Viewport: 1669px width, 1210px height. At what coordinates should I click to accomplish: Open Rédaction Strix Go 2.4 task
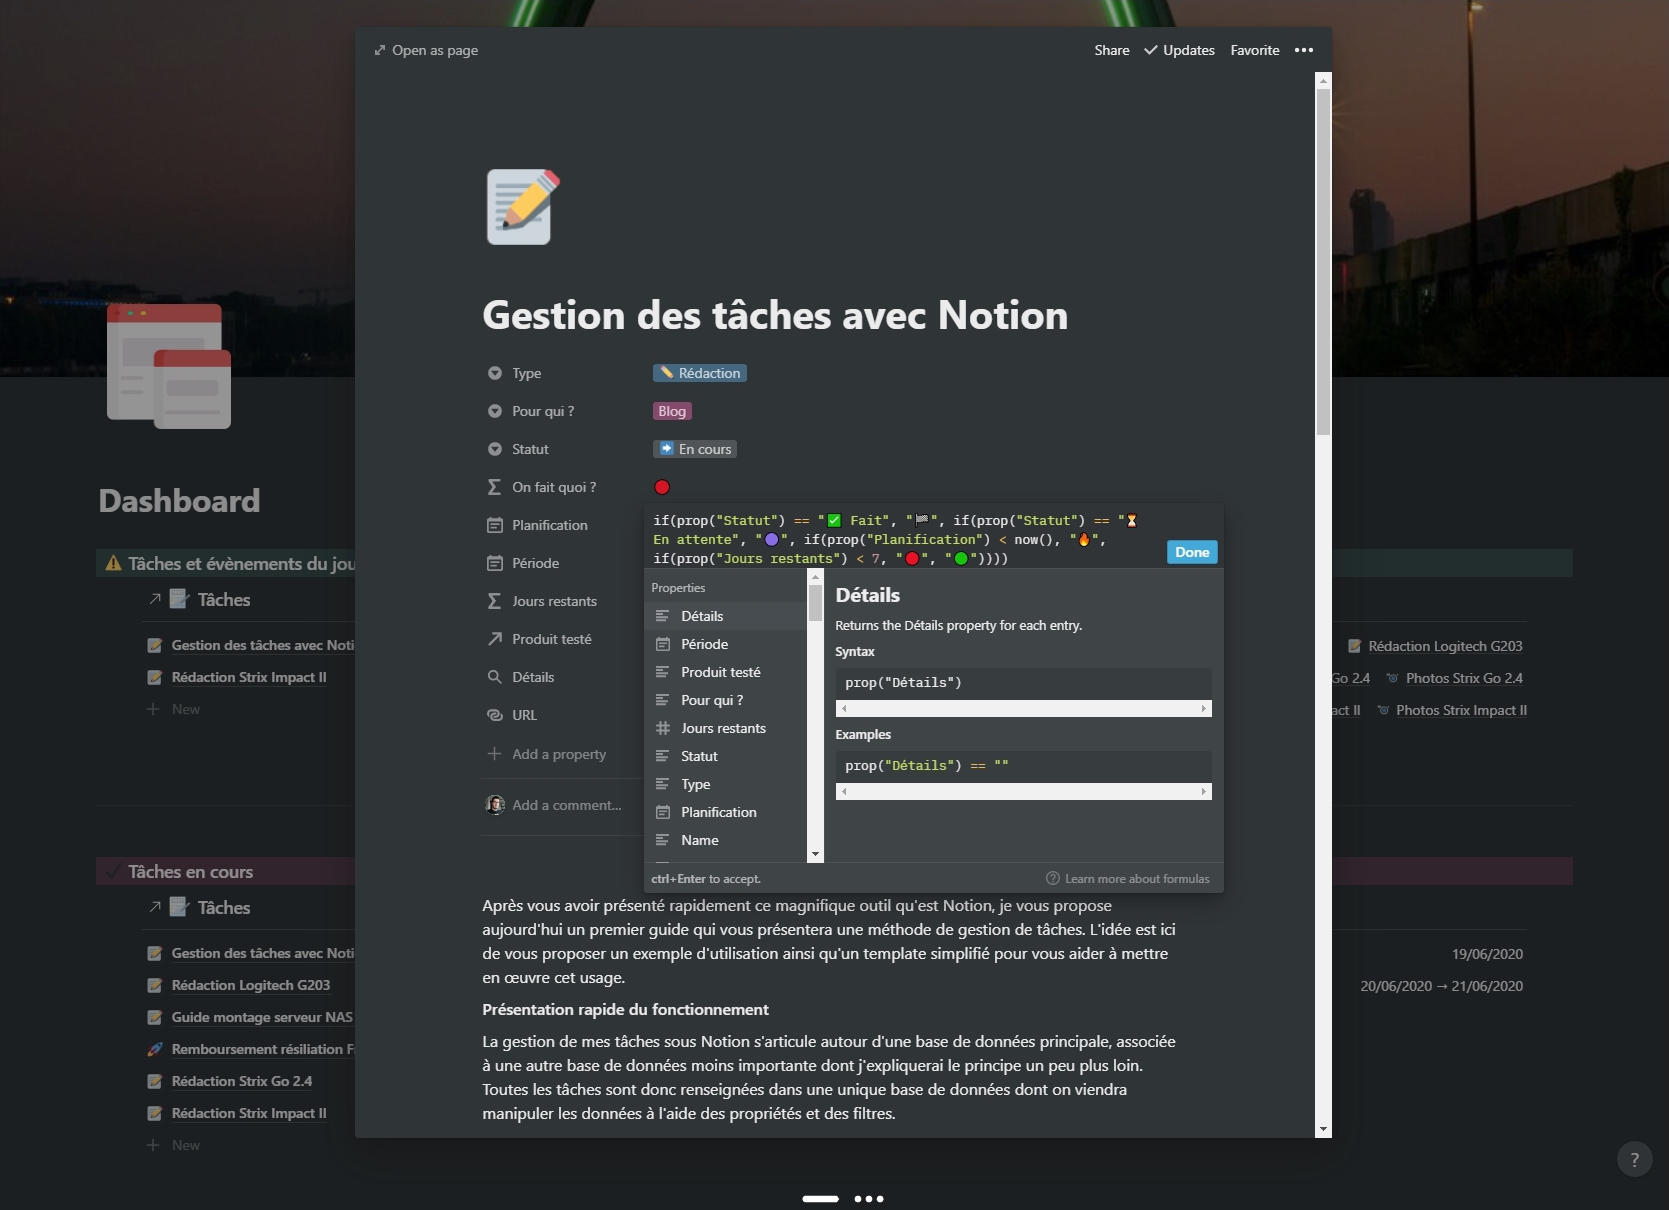click(x=242, y=1081)
